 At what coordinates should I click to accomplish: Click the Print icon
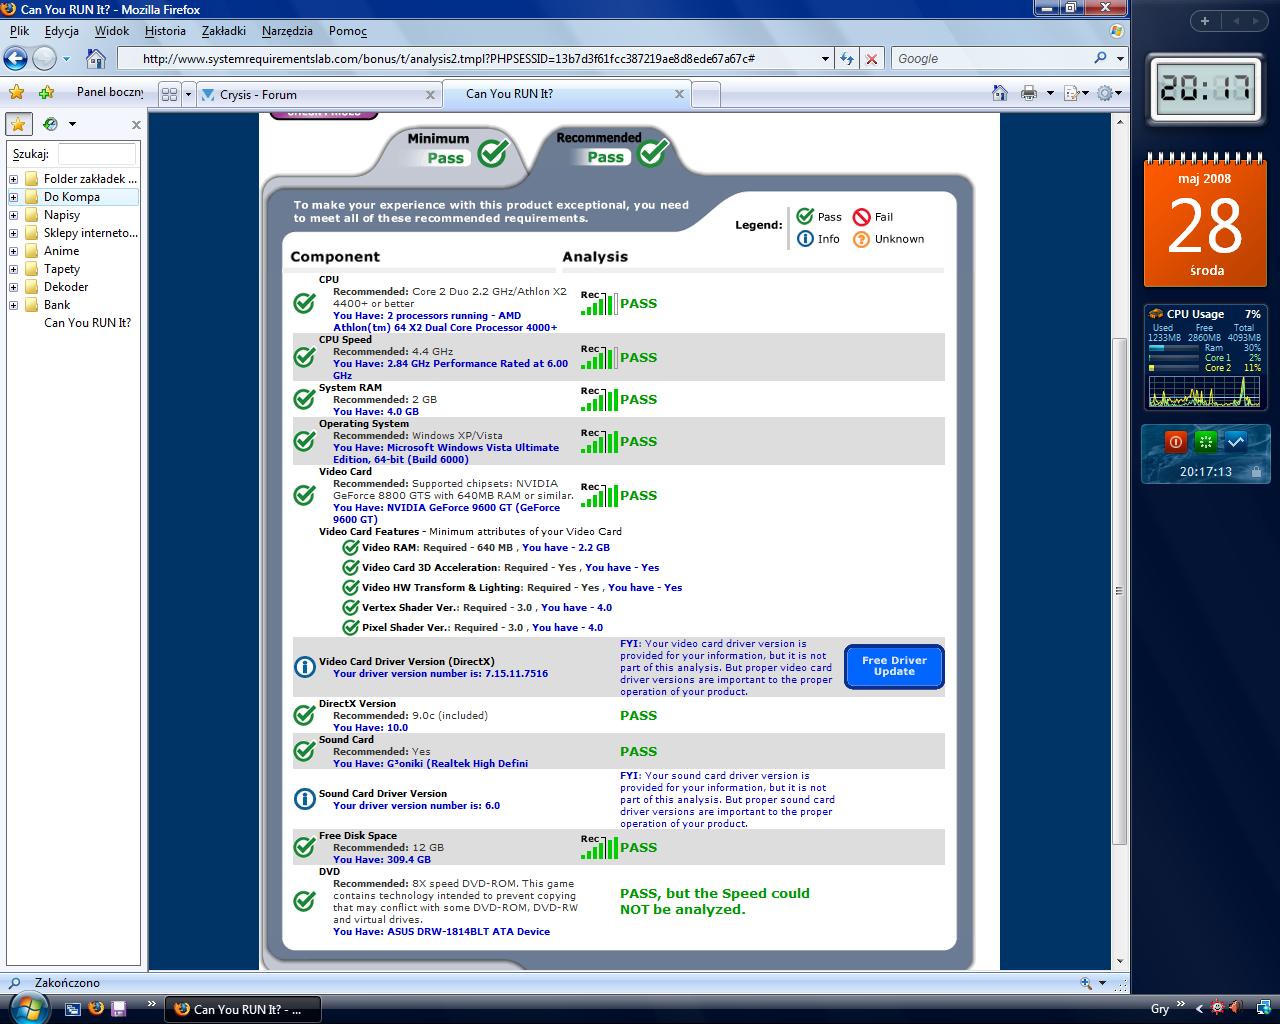coord(1029,93)
